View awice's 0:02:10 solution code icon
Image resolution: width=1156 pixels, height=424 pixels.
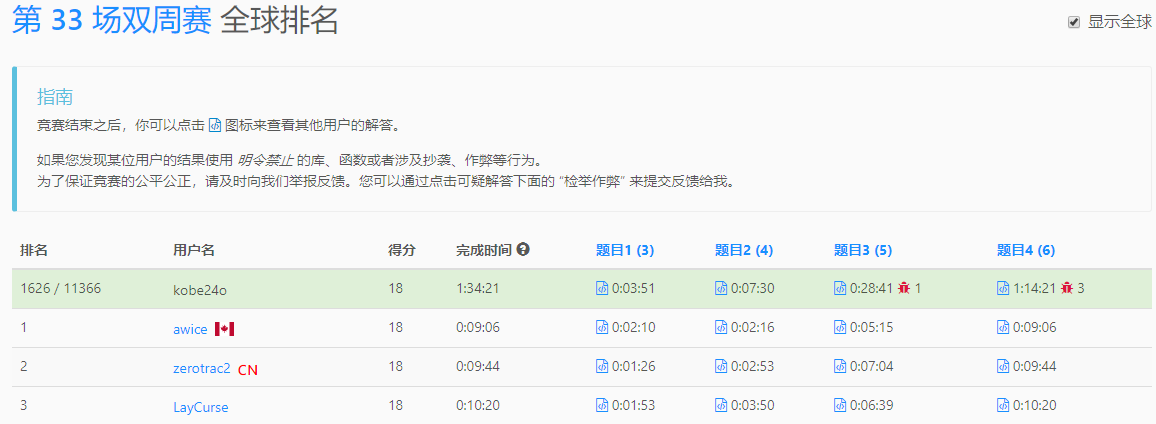click(602, 327)
